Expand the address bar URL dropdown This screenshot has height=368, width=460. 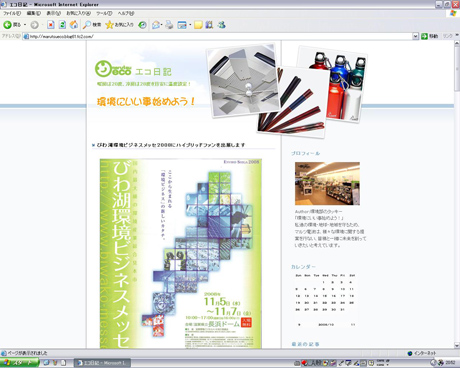[x=415, y=36]
